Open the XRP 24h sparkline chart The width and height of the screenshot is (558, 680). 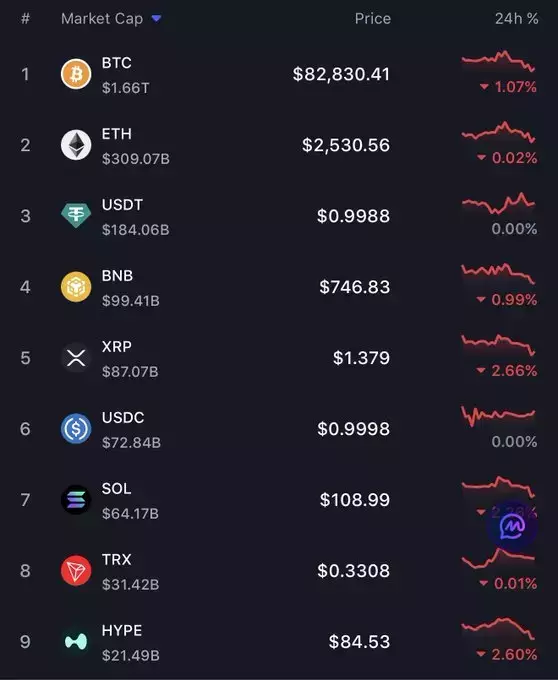click(499, 345)
